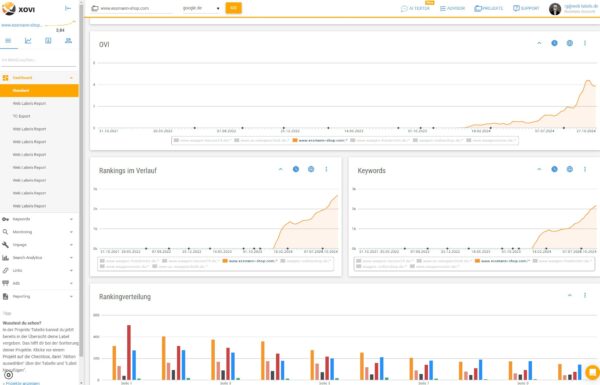Viewport: 600px width, 385px height.
Task: Open the google.de search engine dropdown
Action: pos(201,8)
